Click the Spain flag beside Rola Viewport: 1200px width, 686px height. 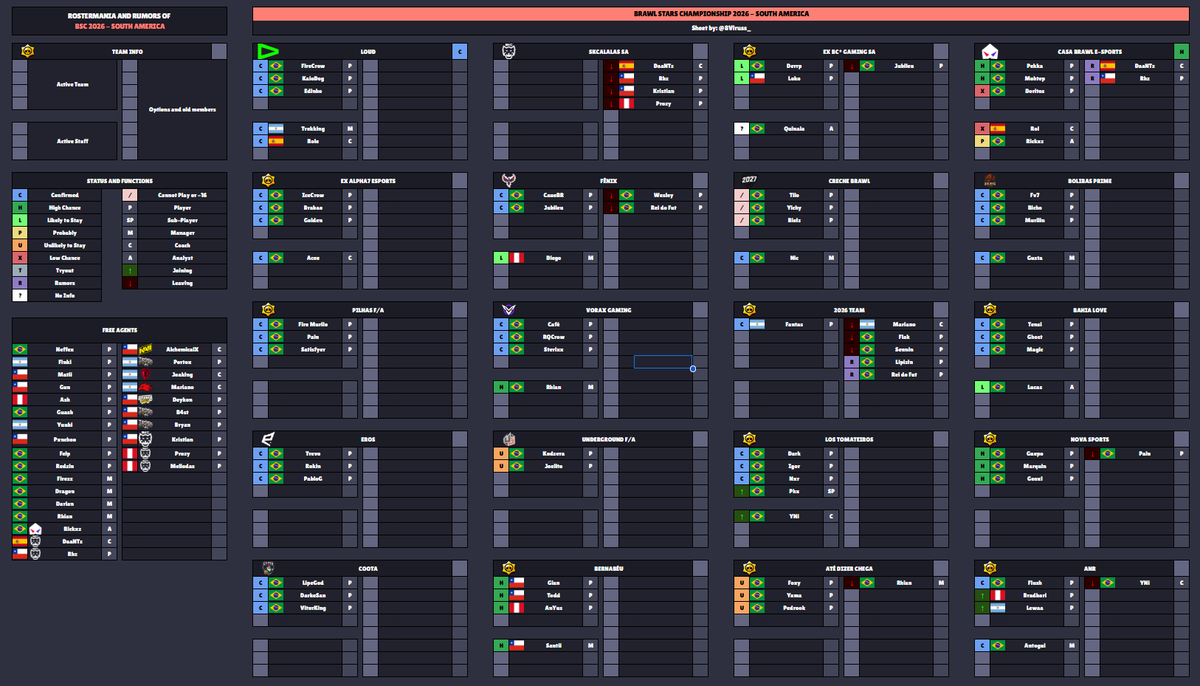coord(276,141)
